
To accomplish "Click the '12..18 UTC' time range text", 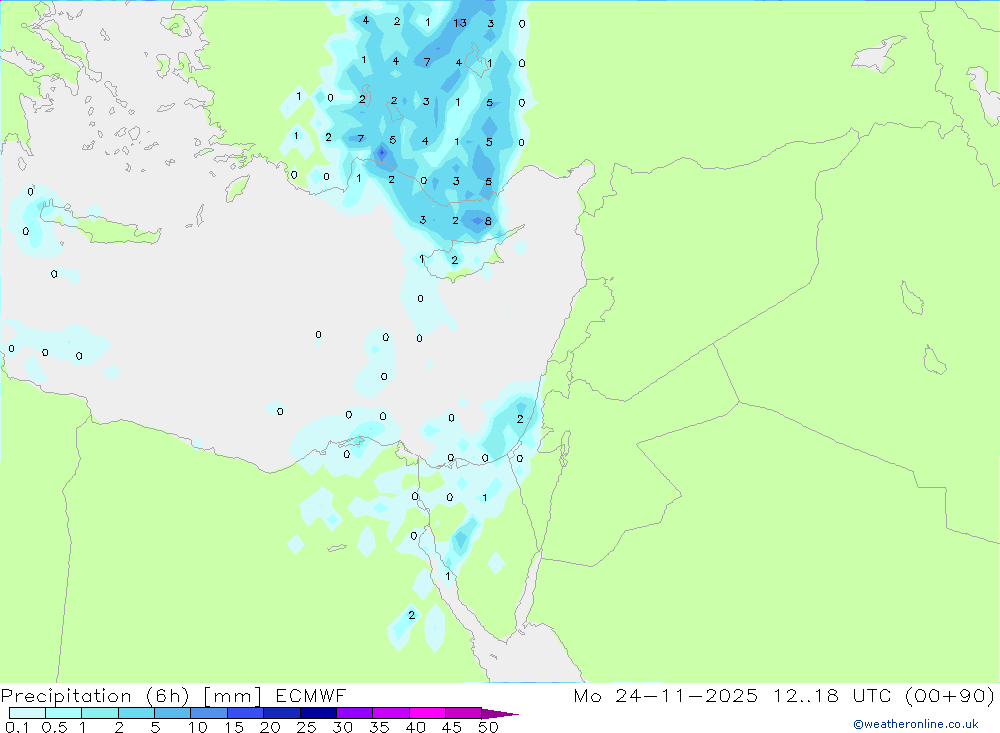I will click(831, 695).
